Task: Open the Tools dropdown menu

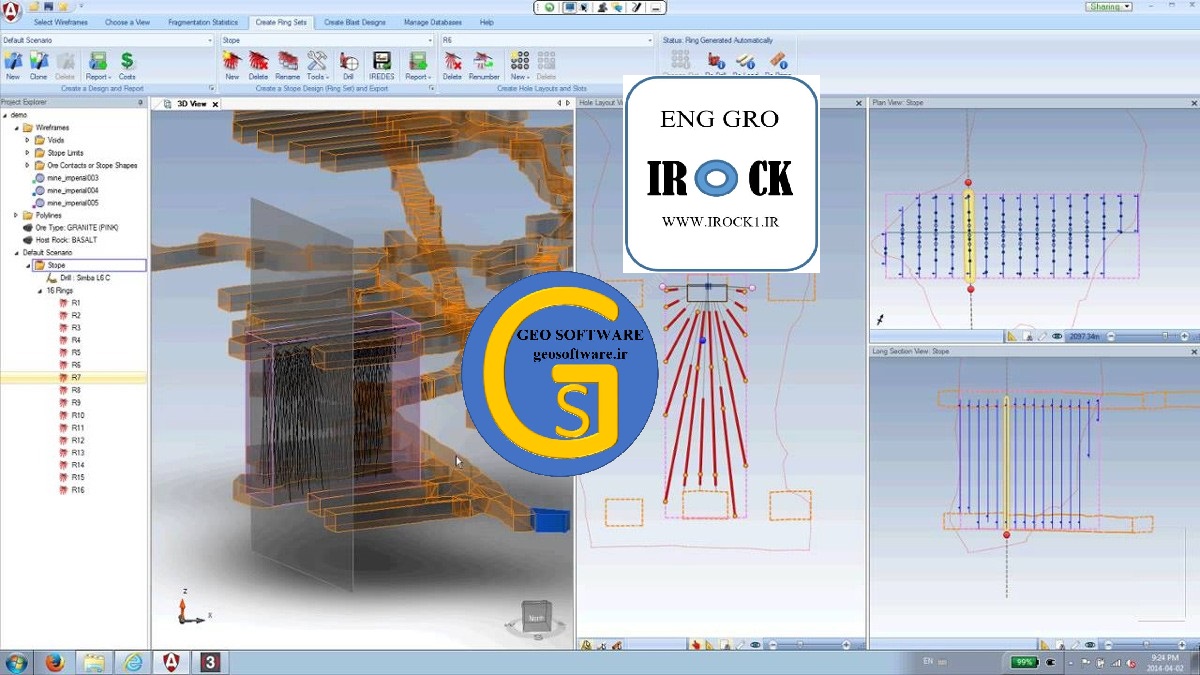Action: 317,64
